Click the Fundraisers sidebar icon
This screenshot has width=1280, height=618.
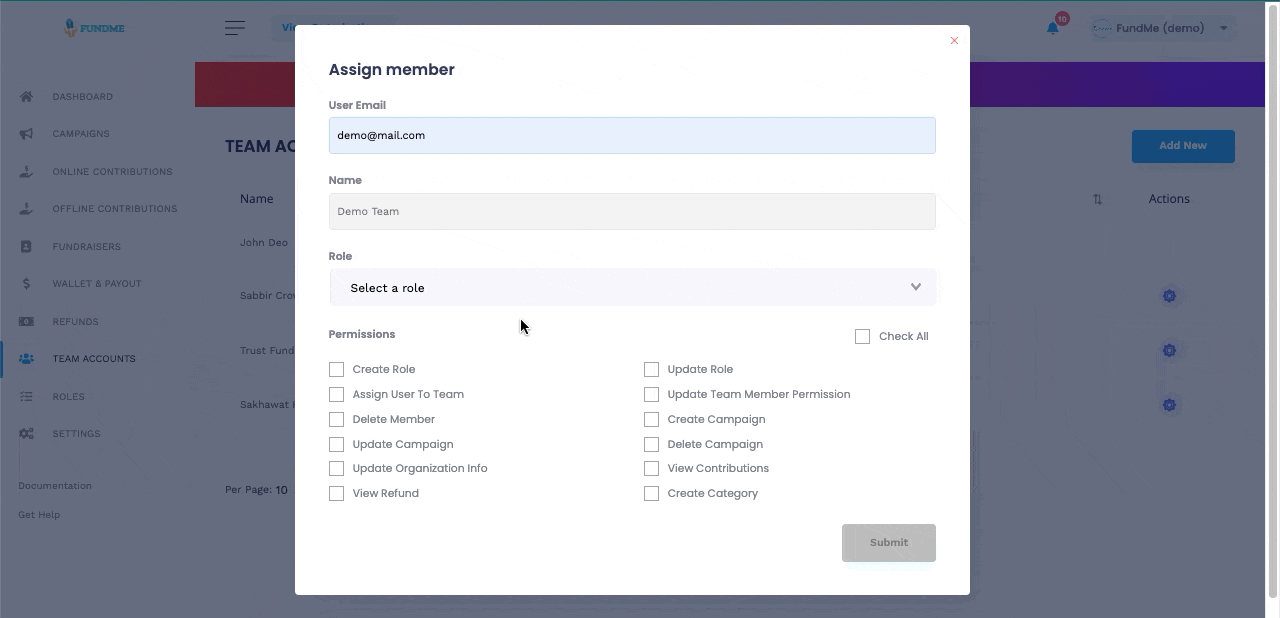click(27, 247)
